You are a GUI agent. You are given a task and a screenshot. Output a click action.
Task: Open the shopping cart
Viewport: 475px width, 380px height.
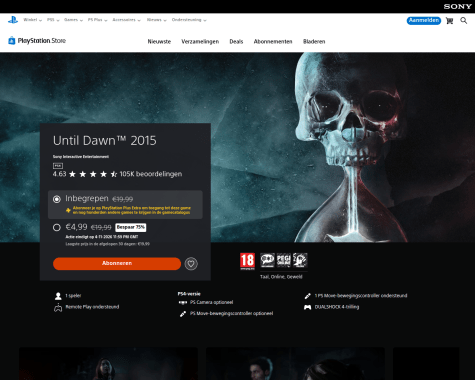point(449,21)
